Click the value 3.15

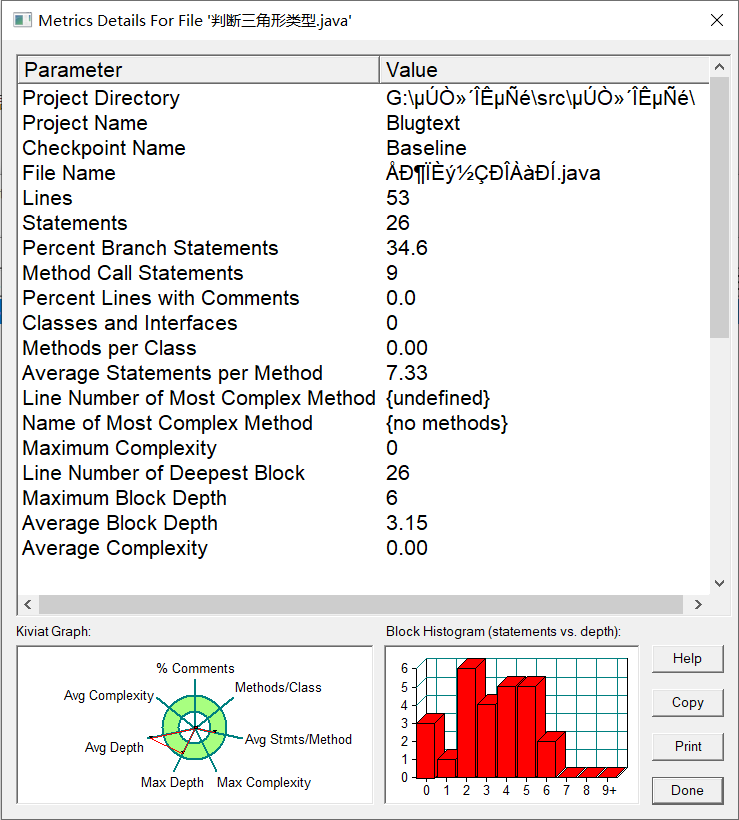(x=406, y=523)
